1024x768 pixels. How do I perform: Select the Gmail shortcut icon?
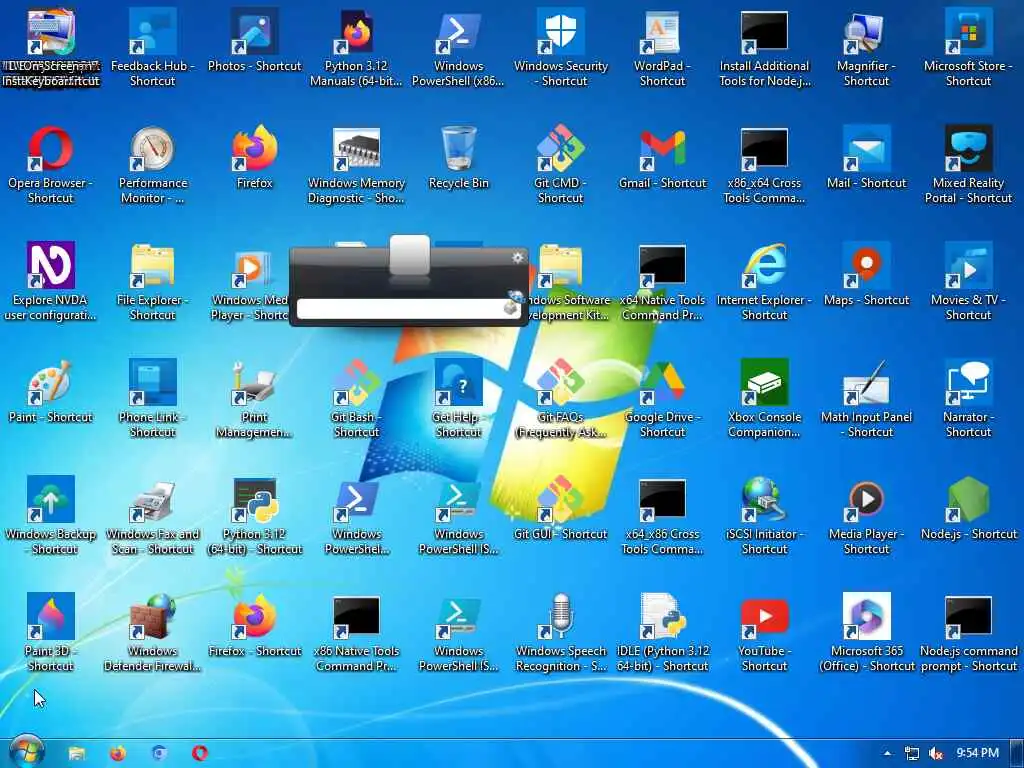(x=662, y=158)
